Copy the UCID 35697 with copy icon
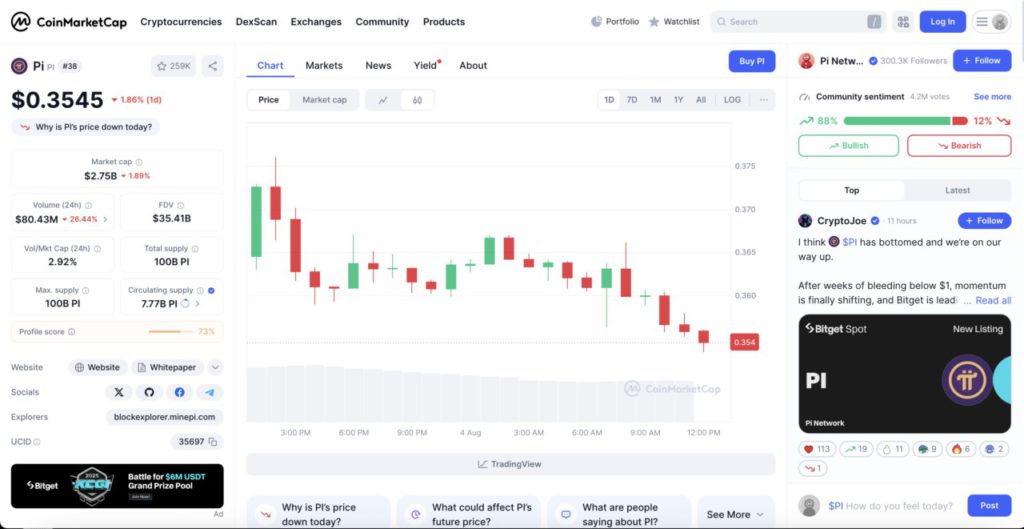The height and width of the screenshot is (529, 1024). pos(213,441)
